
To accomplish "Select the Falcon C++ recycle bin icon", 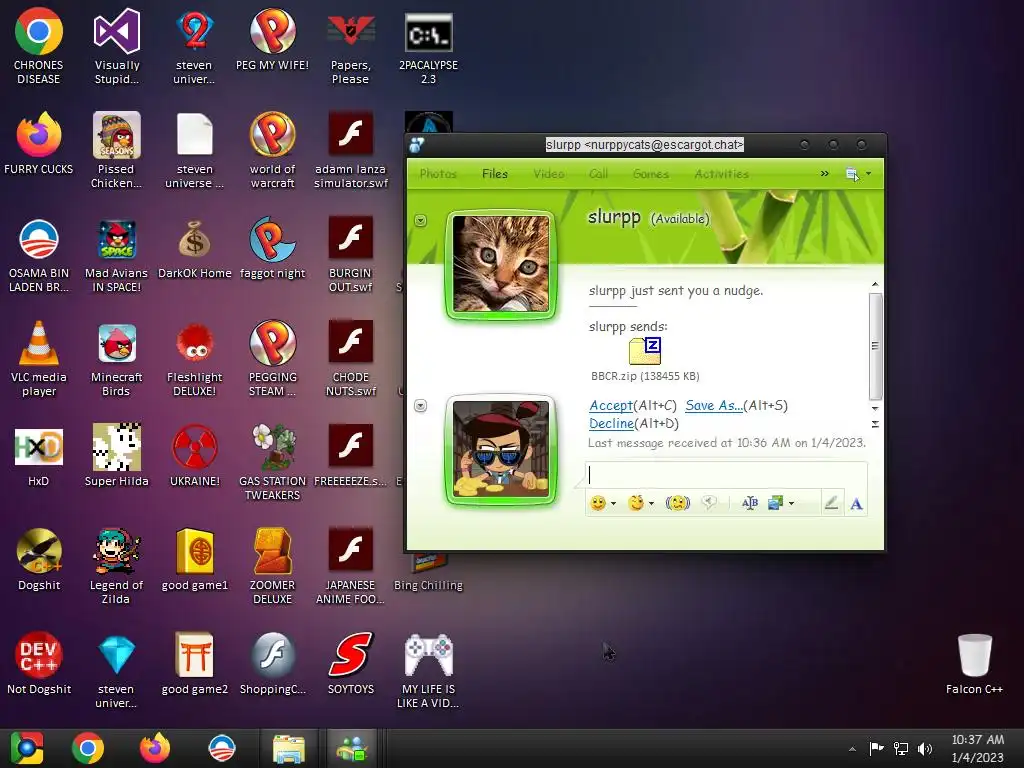I will (x=974, y=664).
